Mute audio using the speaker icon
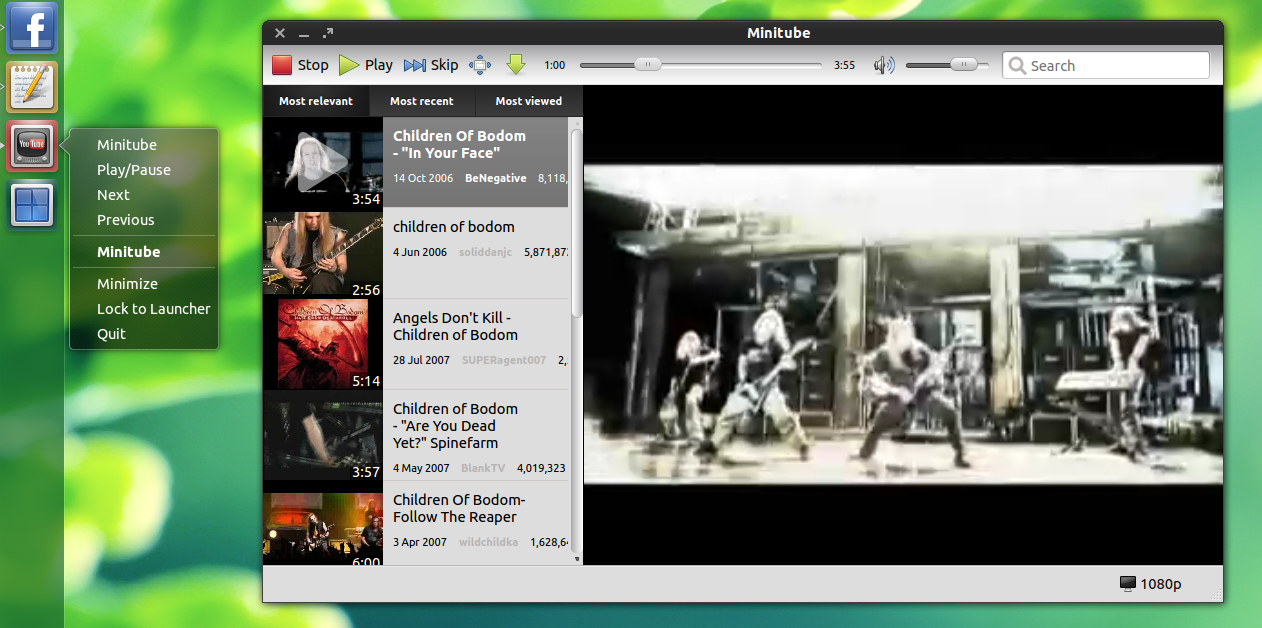This screenshot has height=628, width=1262. click(883, 65)
